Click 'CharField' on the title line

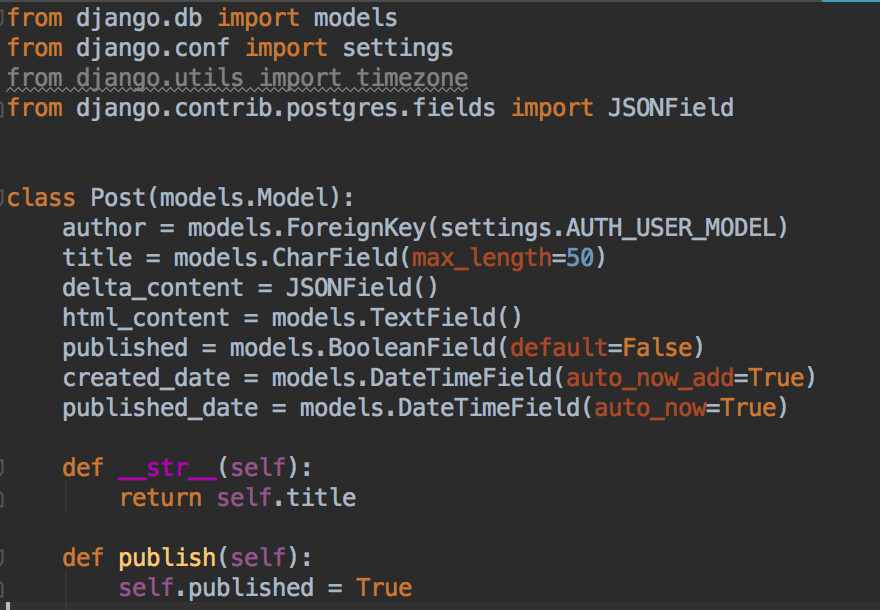click(x=334, y=258)
